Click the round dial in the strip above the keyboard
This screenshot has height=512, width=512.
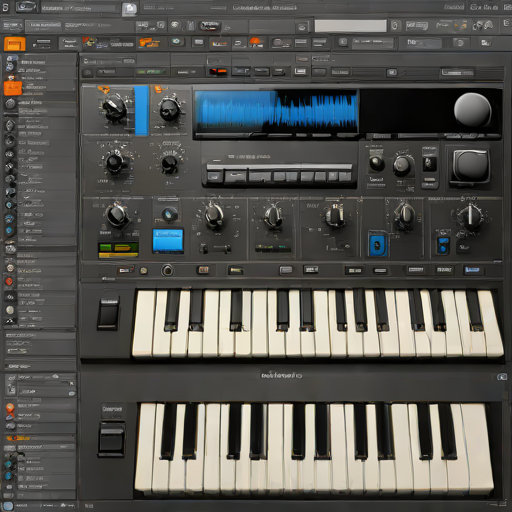pyautogui.click(x=167, y=270)
